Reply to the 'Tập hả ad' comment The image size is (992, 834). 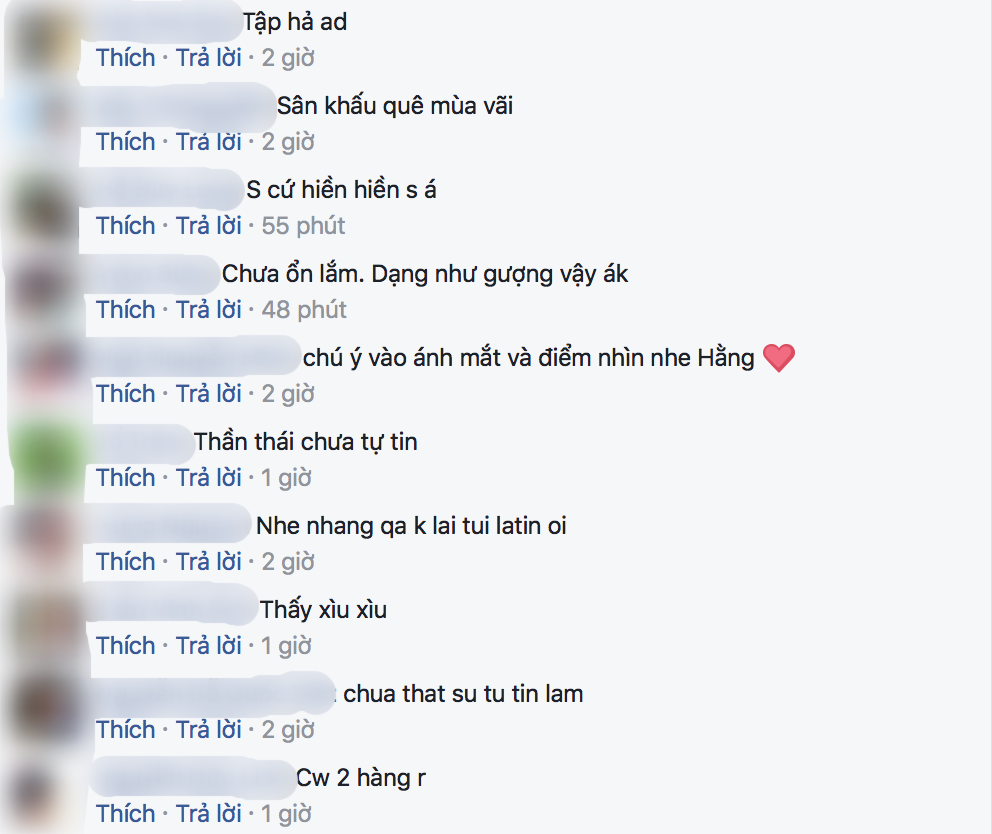pos(208,58)
